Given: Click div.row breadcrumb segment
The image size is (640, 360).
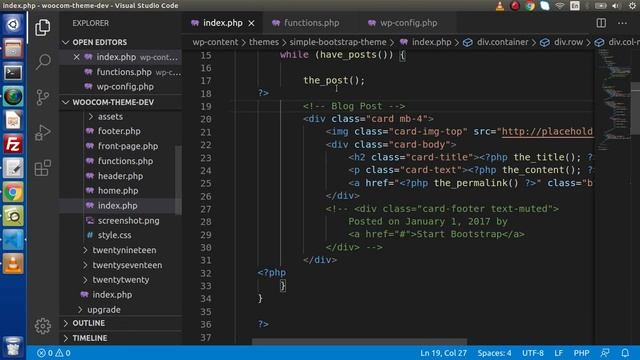Looking at the screenshot, I should tap(568, 42).
